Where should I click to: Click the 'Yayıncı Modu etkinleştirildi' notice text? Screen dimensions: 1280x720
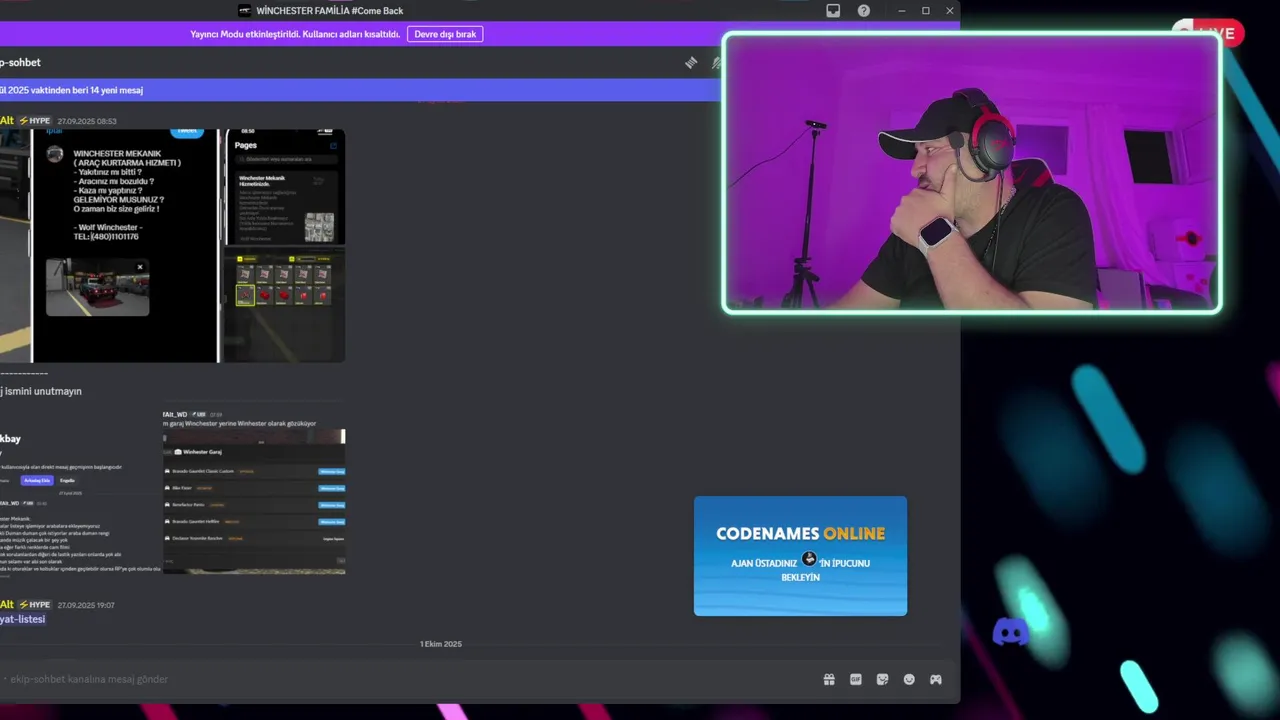(x=295, y=34)
